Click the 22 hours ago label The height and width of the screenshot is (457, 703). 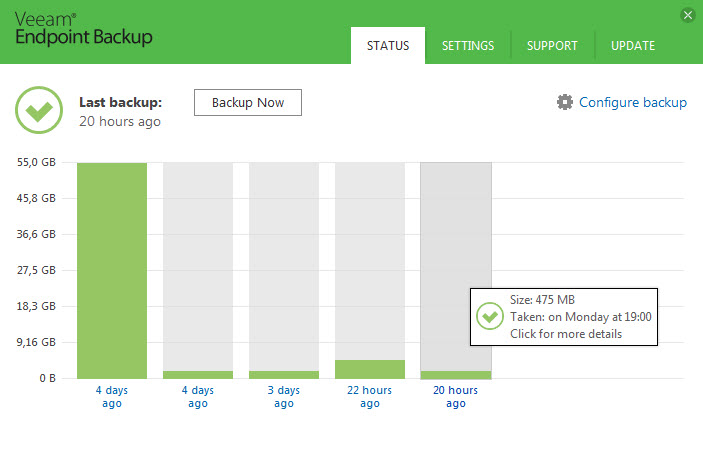click(369, 396)
